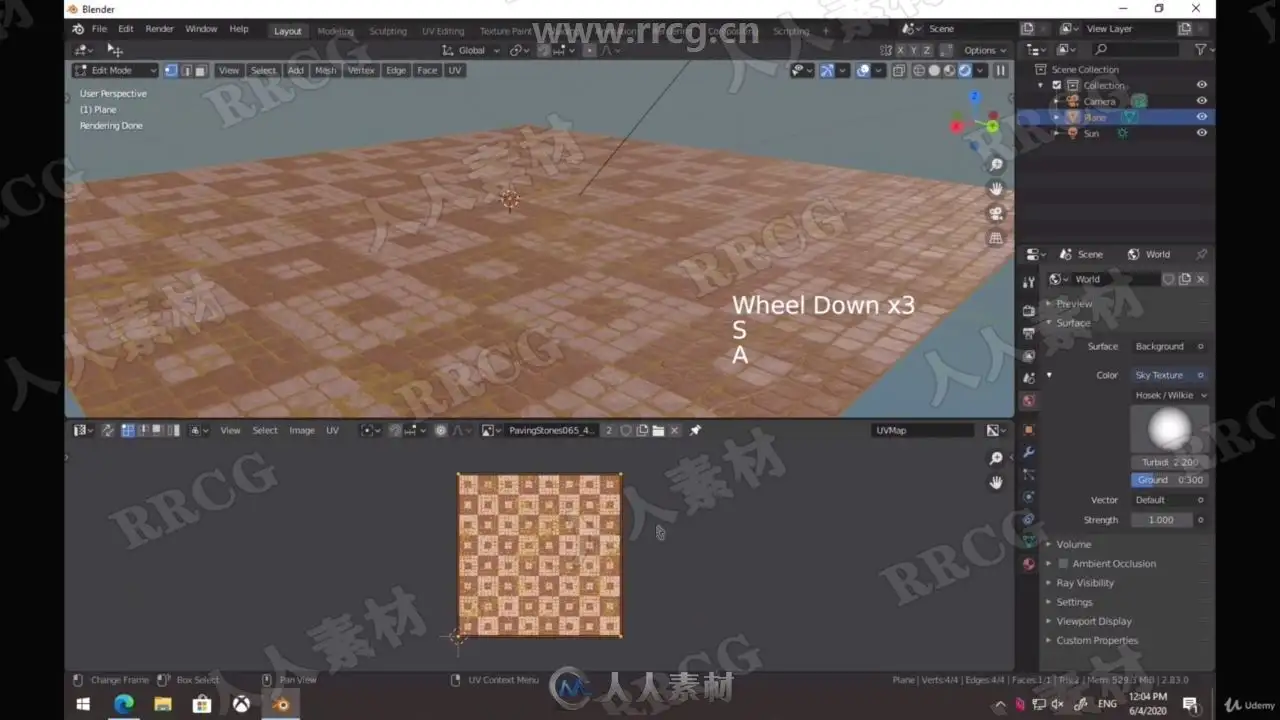Image resolution: width=1280 pixels, height=720 pixels.
Task: Open Material properties tab sphere icon
Action: pyautogui.click(x=1028, y=564)
